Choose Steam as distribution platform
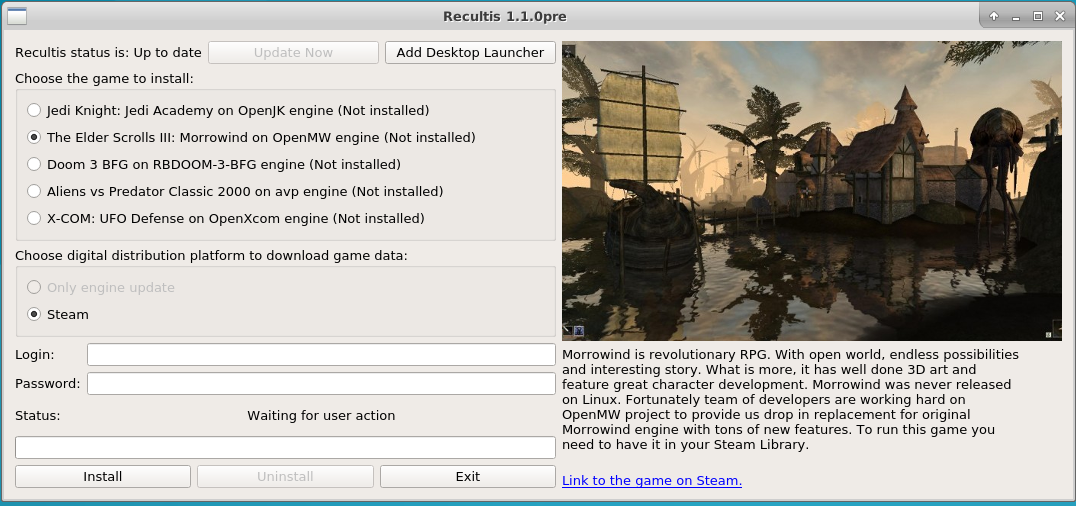Screen dimensions: 1076x506 tap(58, 315)
